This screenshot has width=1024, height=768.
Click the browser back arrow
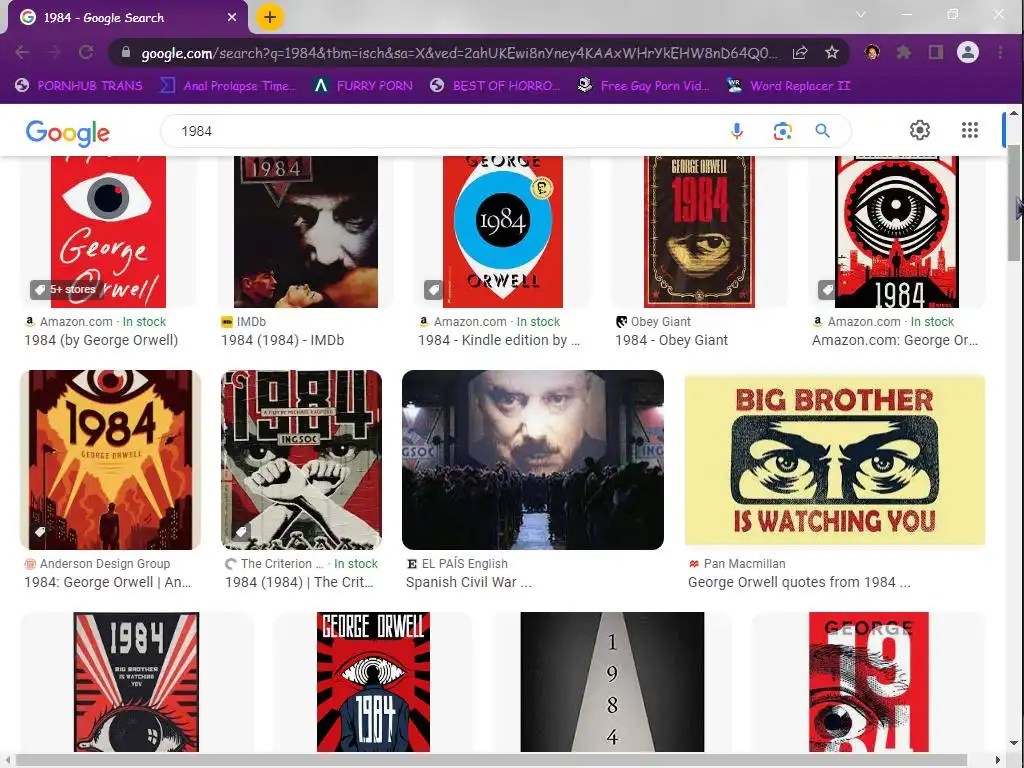click(22, 52)
